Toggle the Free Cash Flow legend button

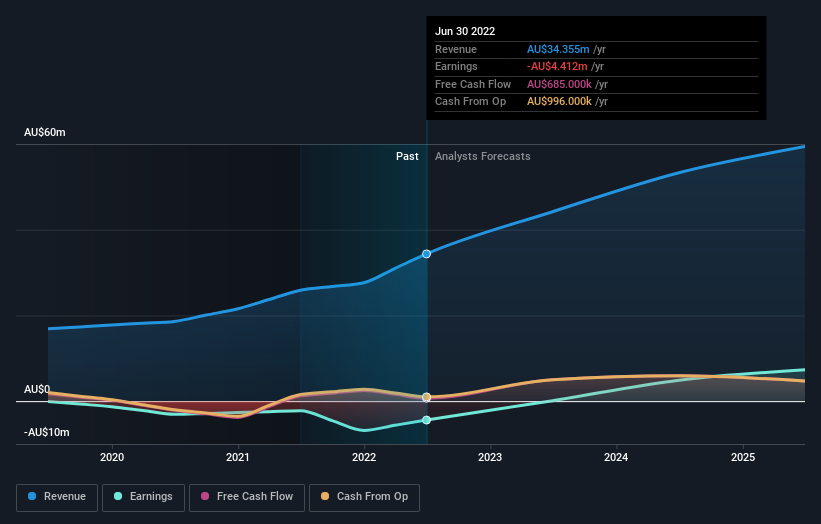[x=247, y=497]
